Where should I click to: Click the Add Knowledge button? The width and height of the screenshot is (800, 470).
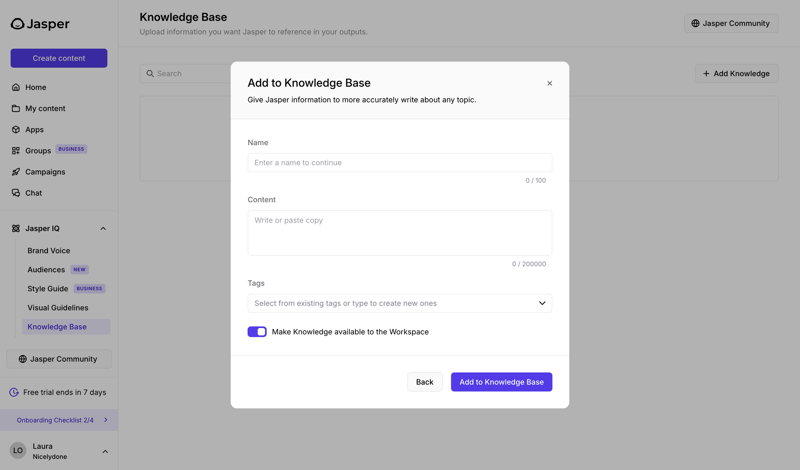pyautogui.click(x=737, y=73)
